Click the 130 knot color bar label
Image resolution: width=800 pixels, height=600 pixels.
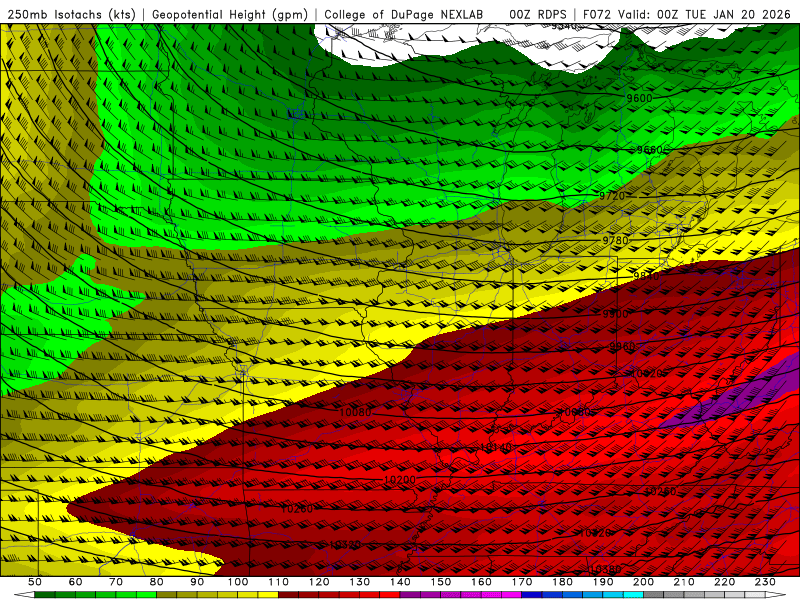click(360, 582)
